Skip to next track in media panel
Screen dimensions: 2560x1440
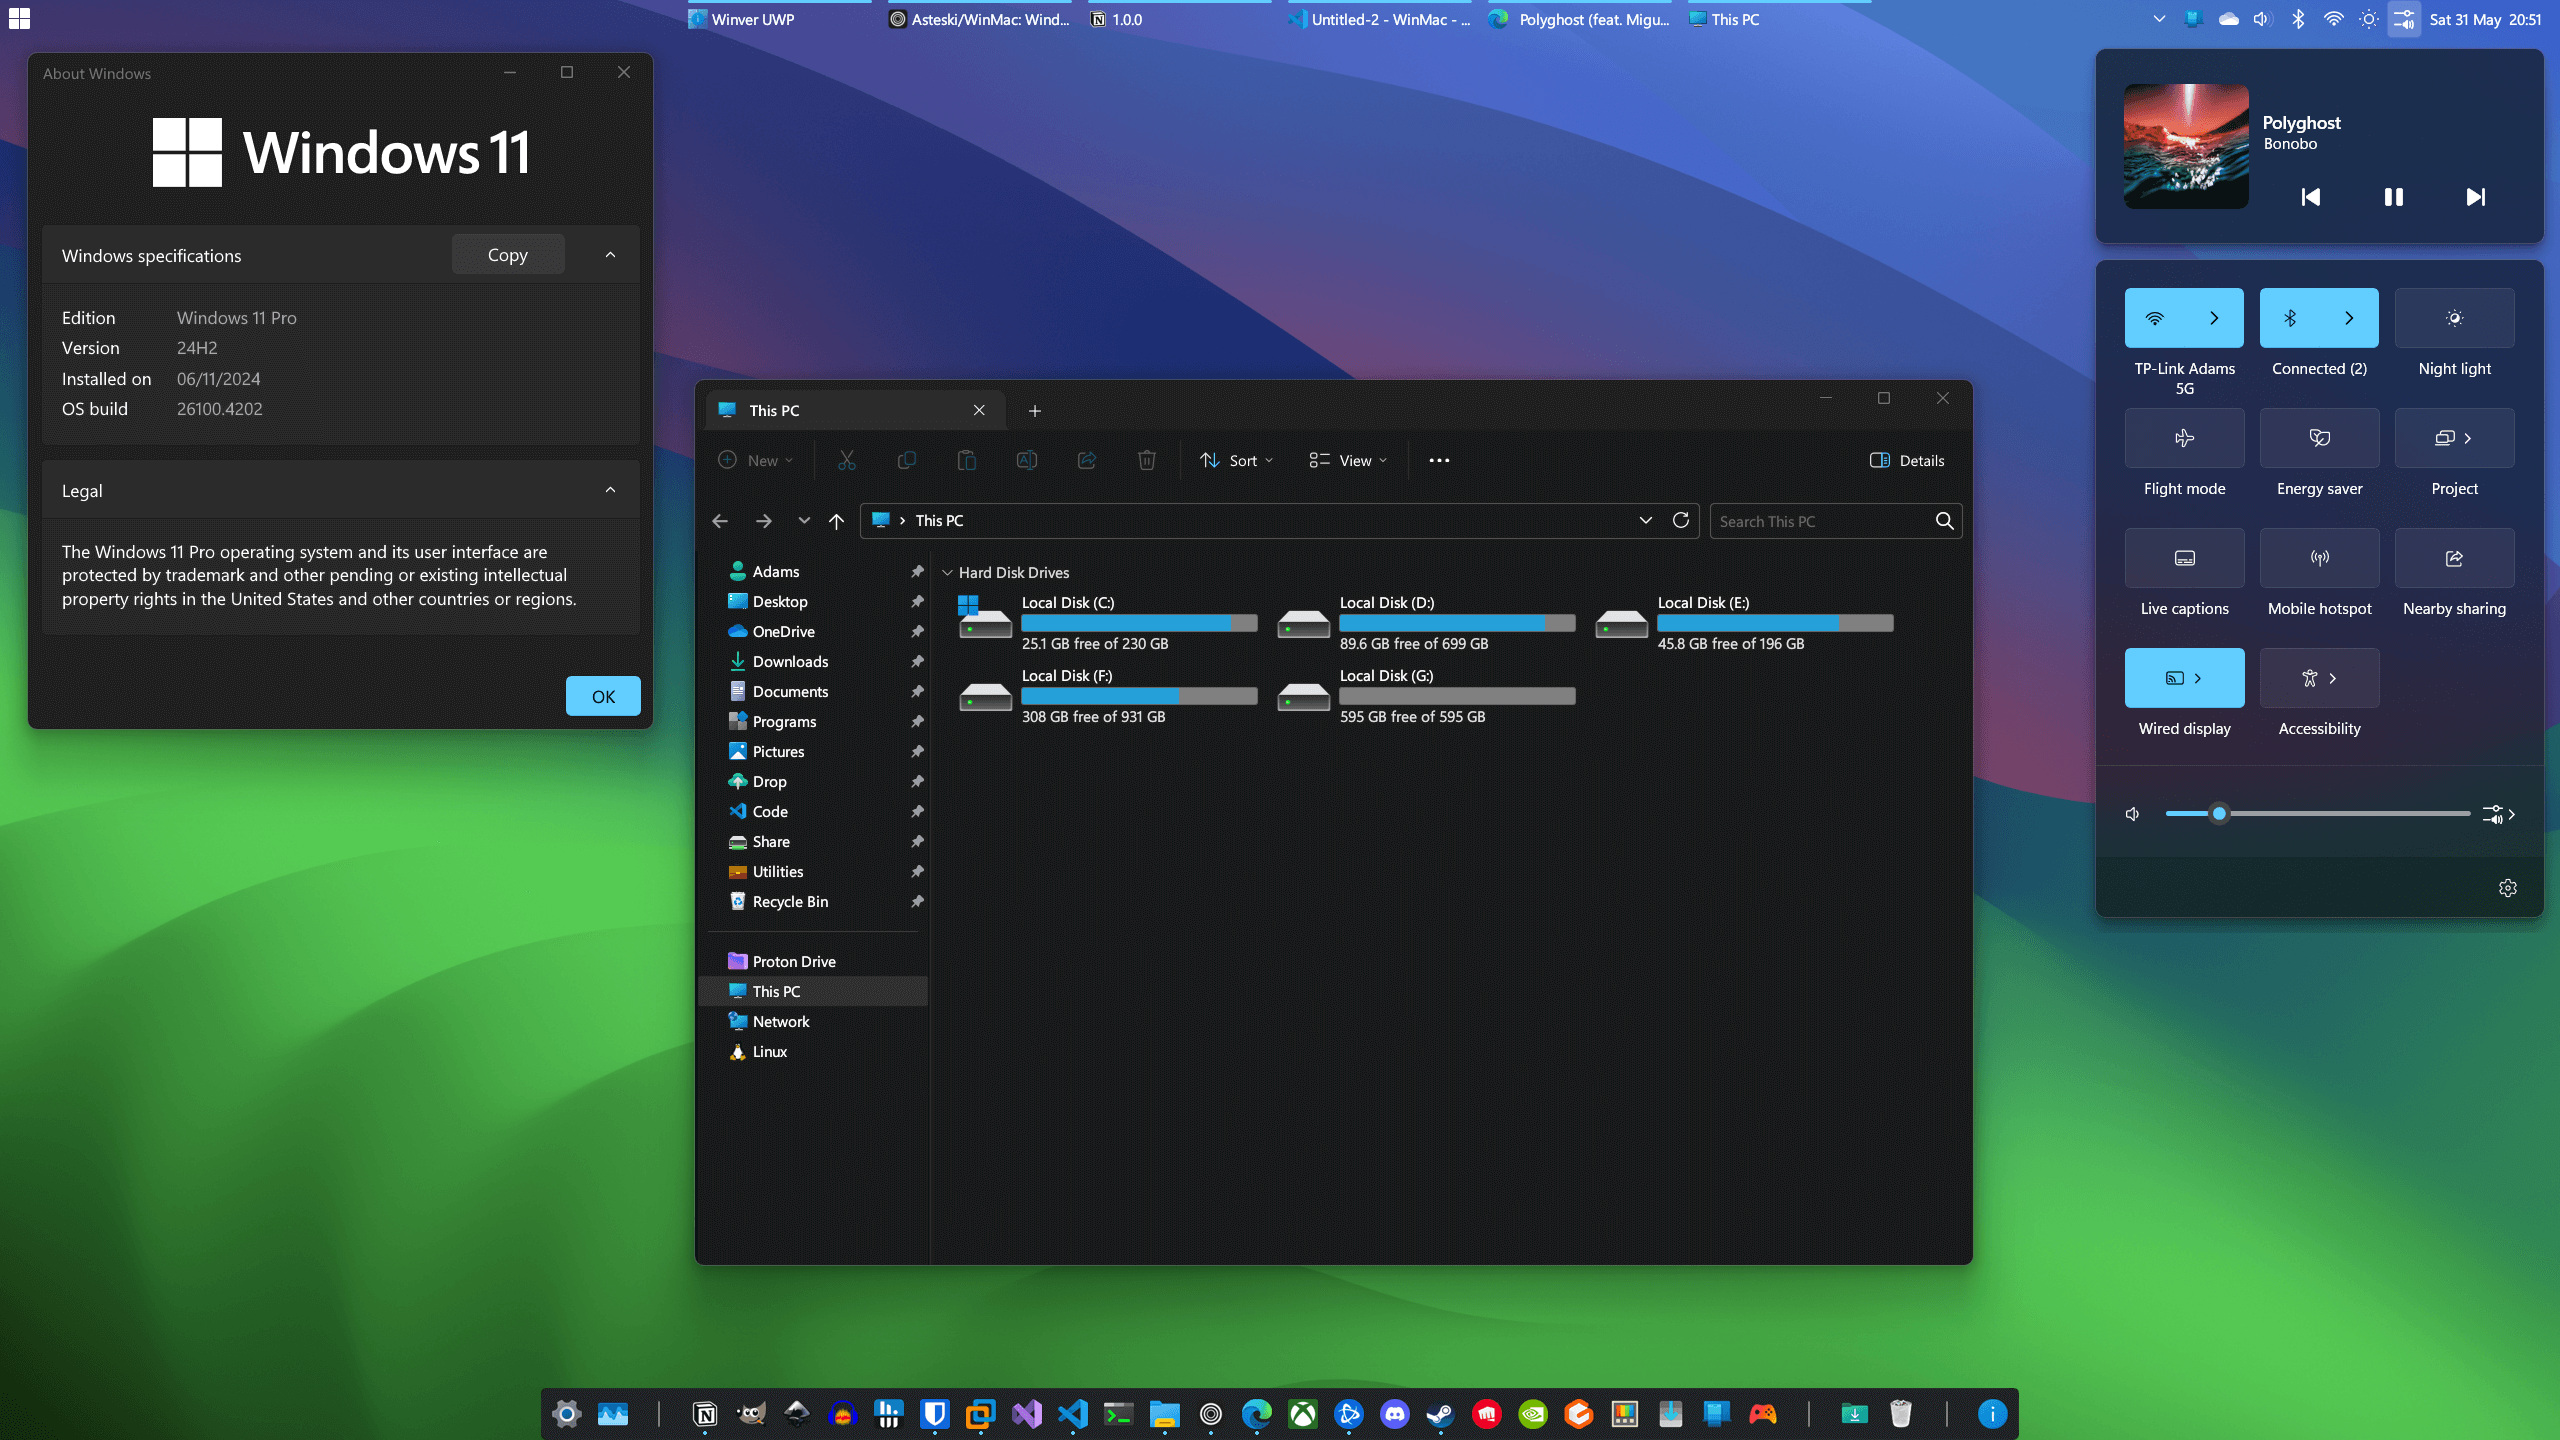tap(2475, 197)
